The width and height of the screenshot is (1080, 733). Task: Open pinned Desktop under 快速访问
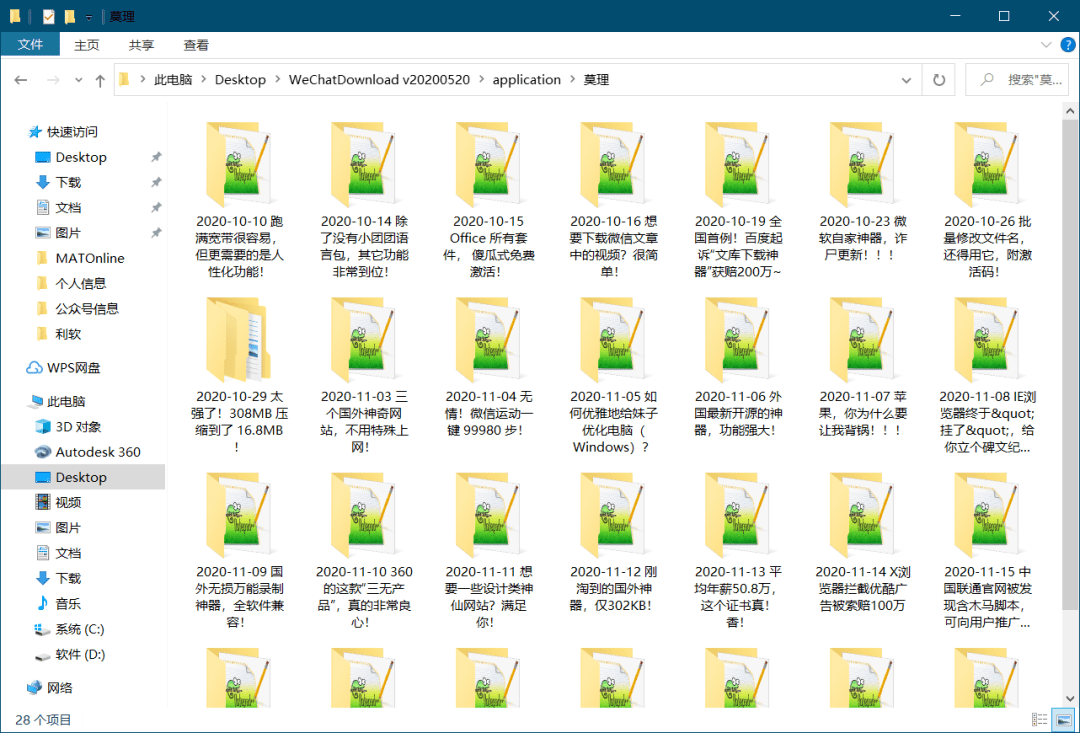coord(81,157)
